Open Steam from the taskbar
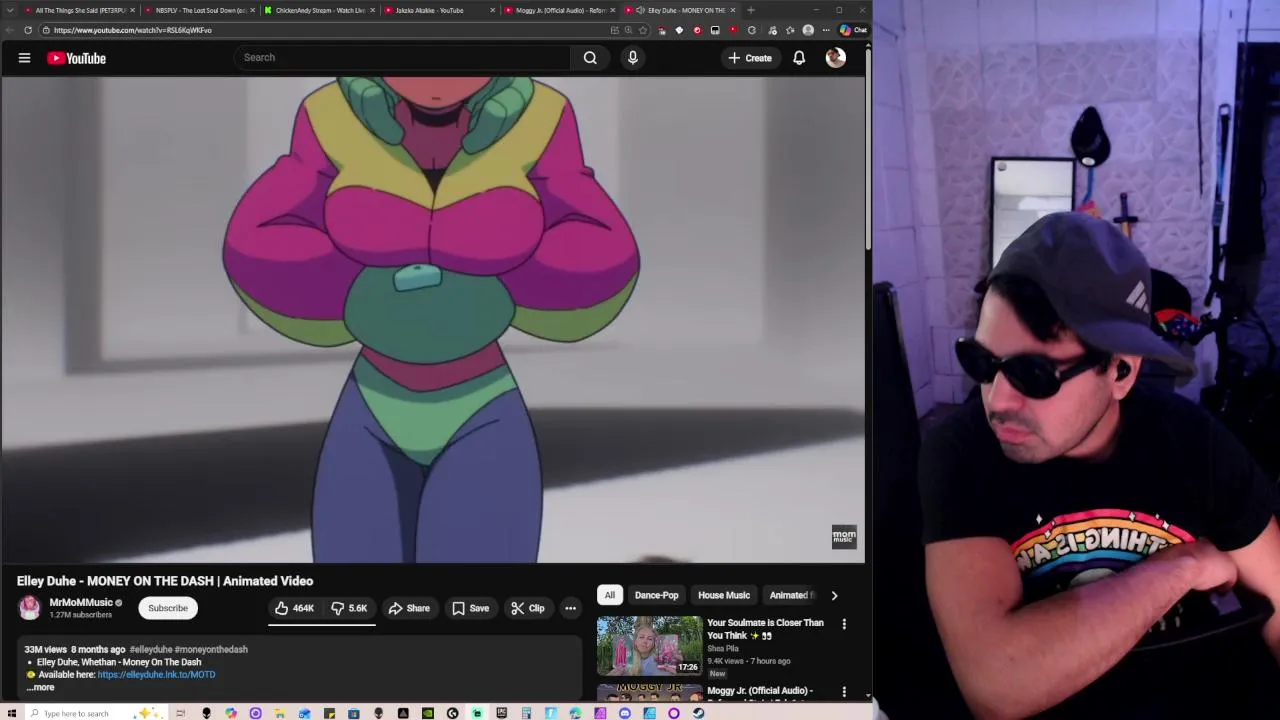 (x=698, y=713)
